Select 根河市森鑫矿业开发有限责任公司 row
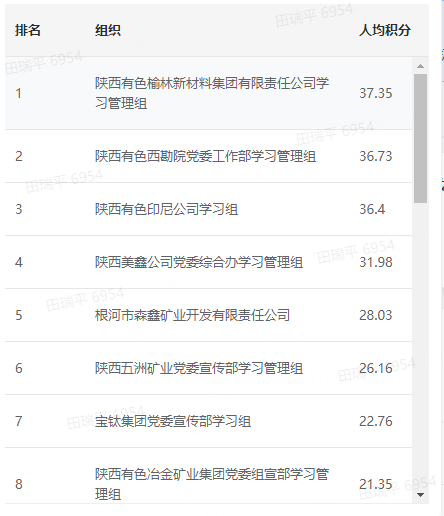 coord(209,315)
